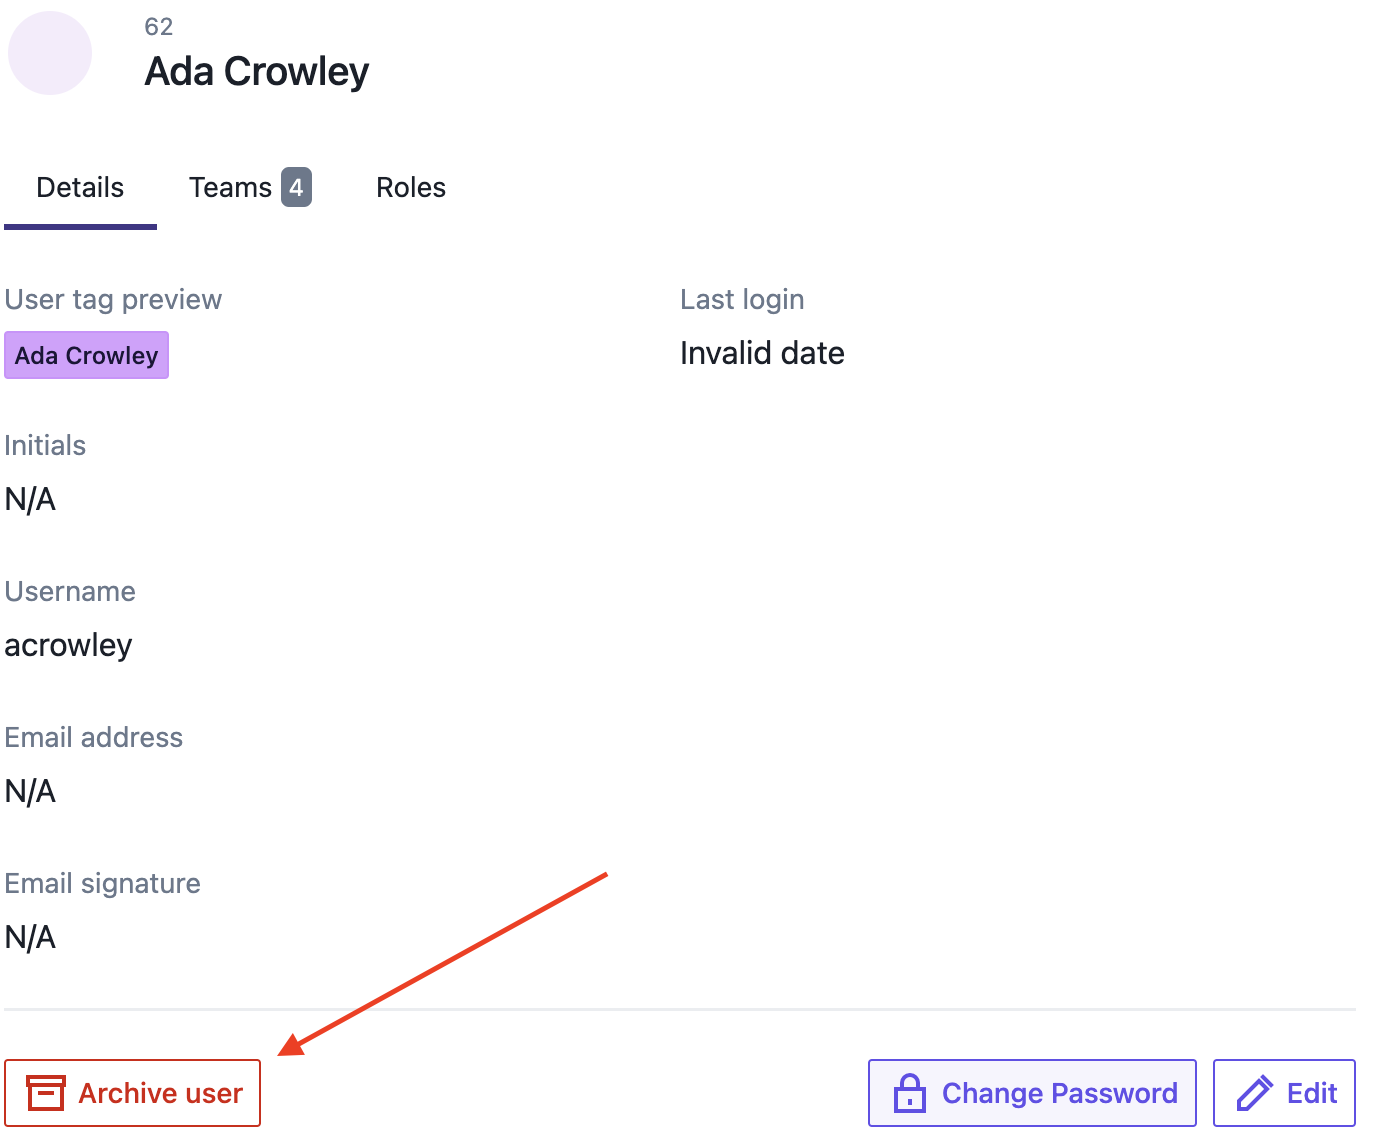Click the Change Password button
The height and width of the screenshot is (1148, 1380).
[1032, 1093]
